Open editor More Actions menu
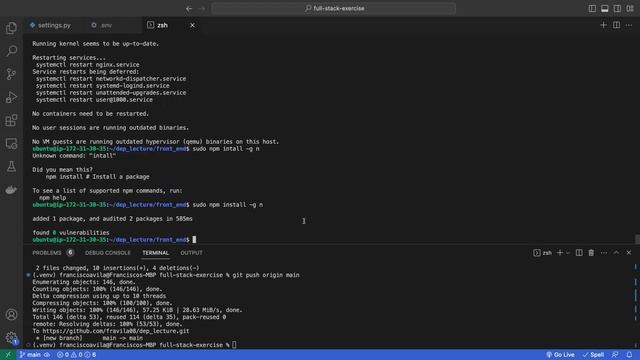640x360 pixels. (629, 25)
